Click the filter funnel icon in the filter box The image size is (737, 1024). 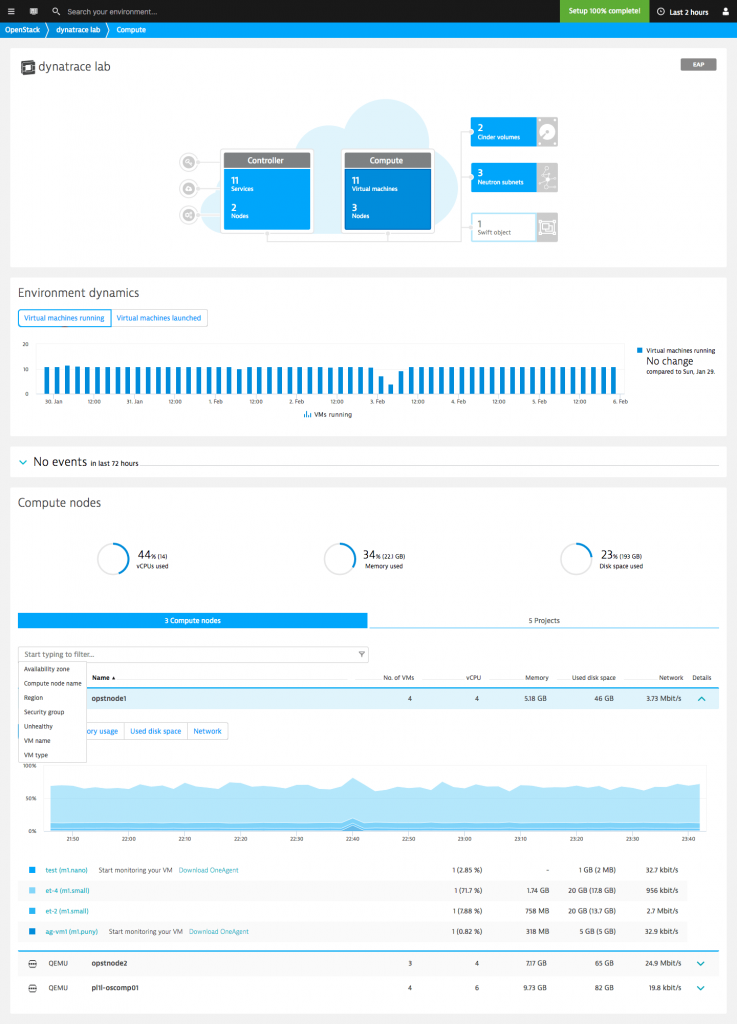tap(362, 654)
